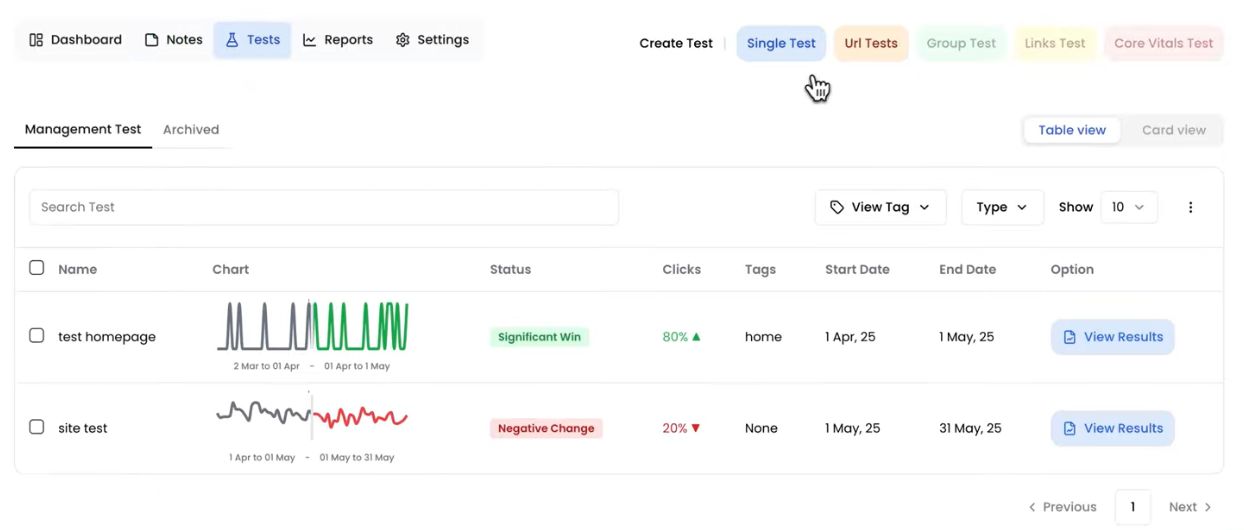Image resolution: width=1244 pixels, height=530 pixels.
Task: Select the test homepage row checkbox
Action: point(37,336)
